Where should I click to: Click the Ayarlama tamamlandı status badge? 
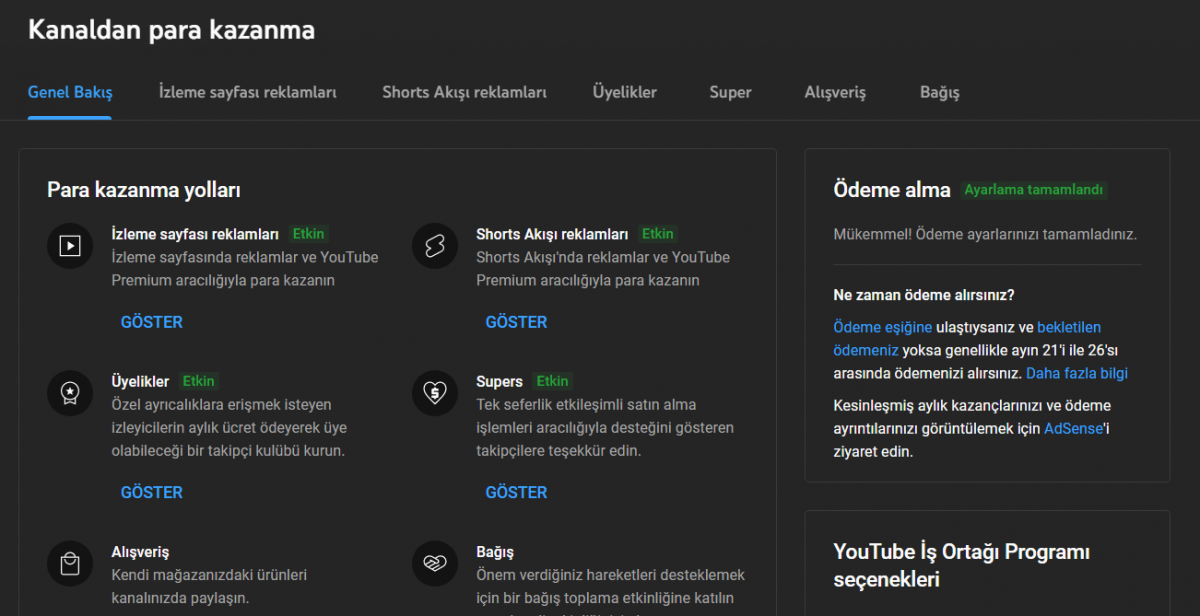1035,190
